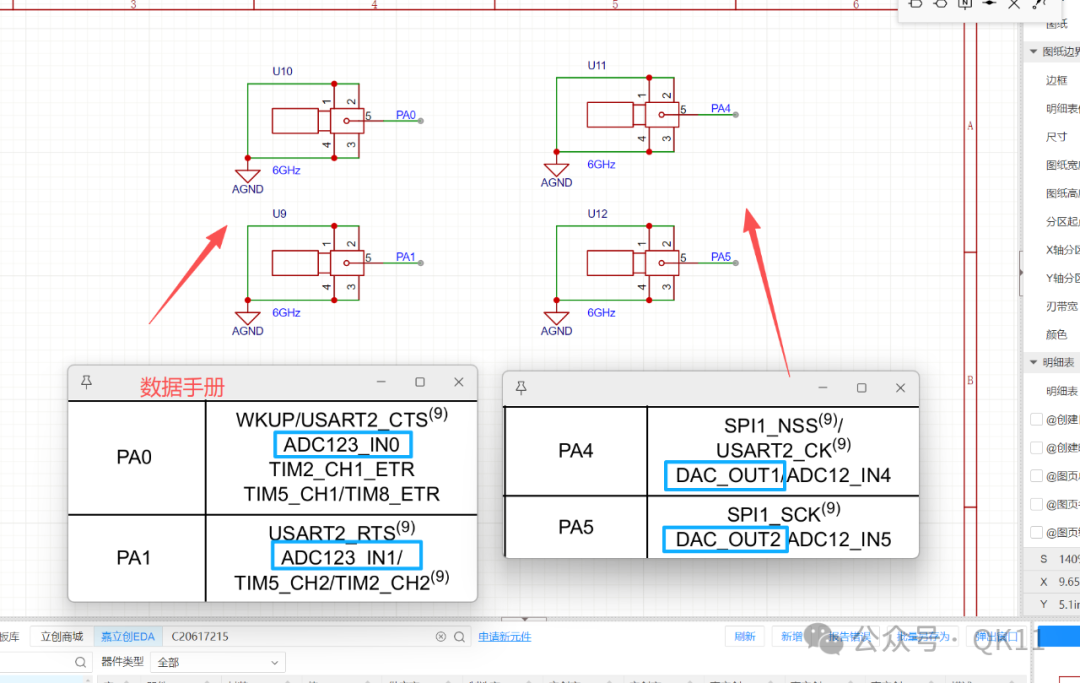This screenshot has width=1080, height=683.
Task: Select the U9 connector symbol in schematic
Action: pos(317,263)
